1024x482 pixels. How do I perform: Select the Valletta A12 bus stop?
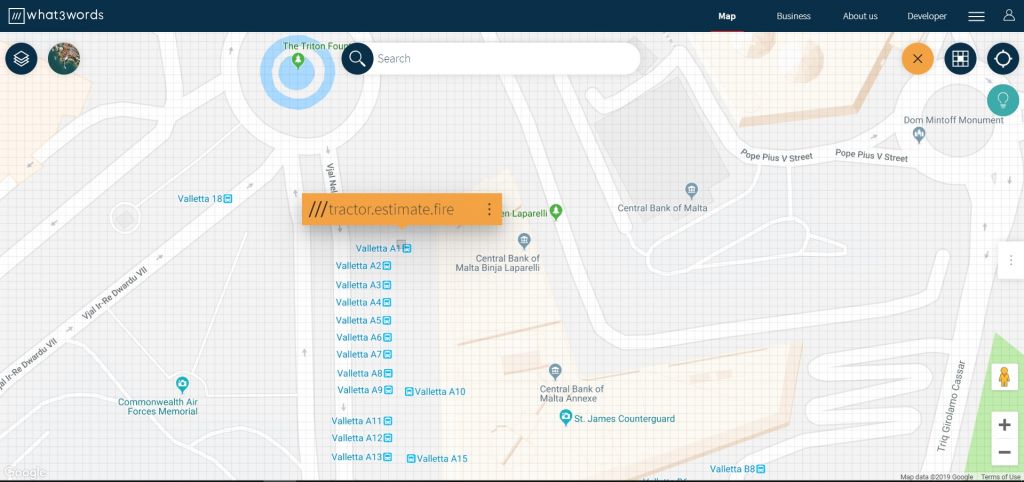tap(362, 438)
